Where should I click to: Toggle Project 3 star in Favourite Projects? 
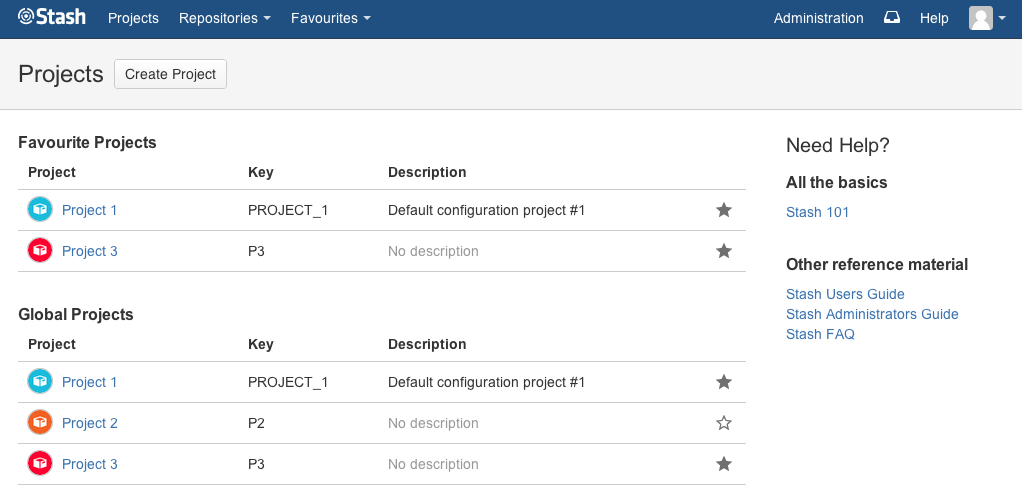(x=724, y=251)
